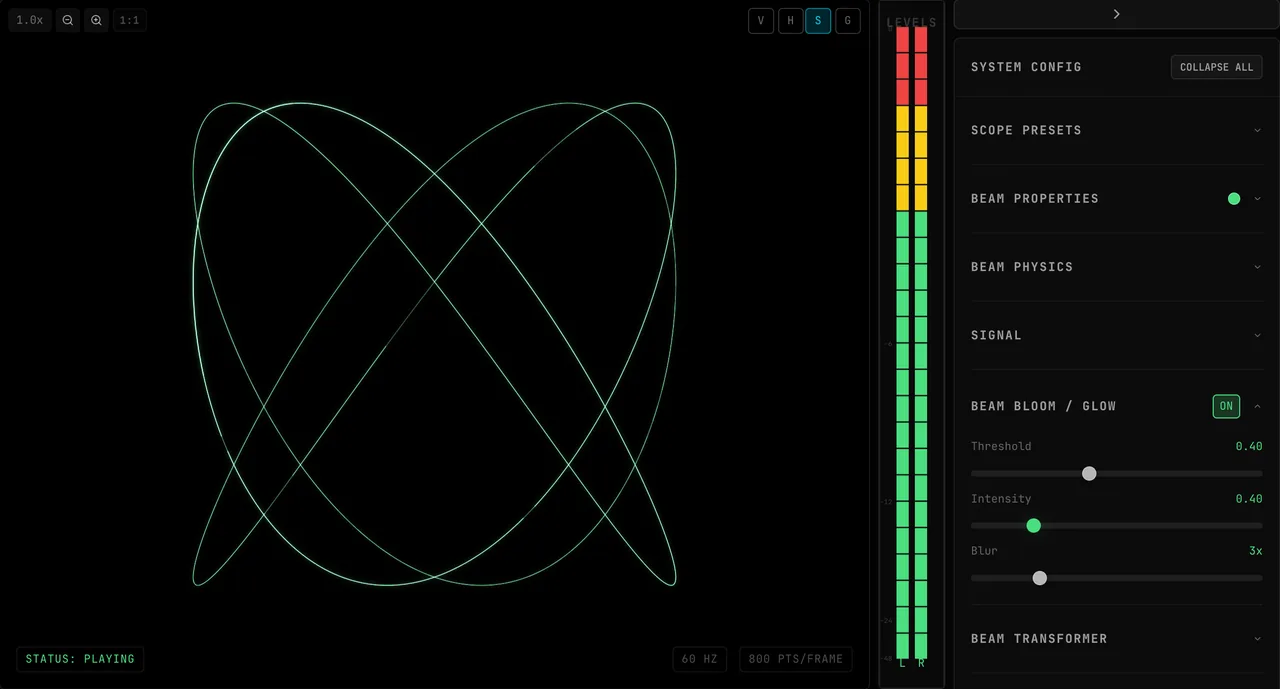The height and width of the screenshot is (689, 1280).
Task: Click the zoom in magnifier icon
Action: click(96, 20)
